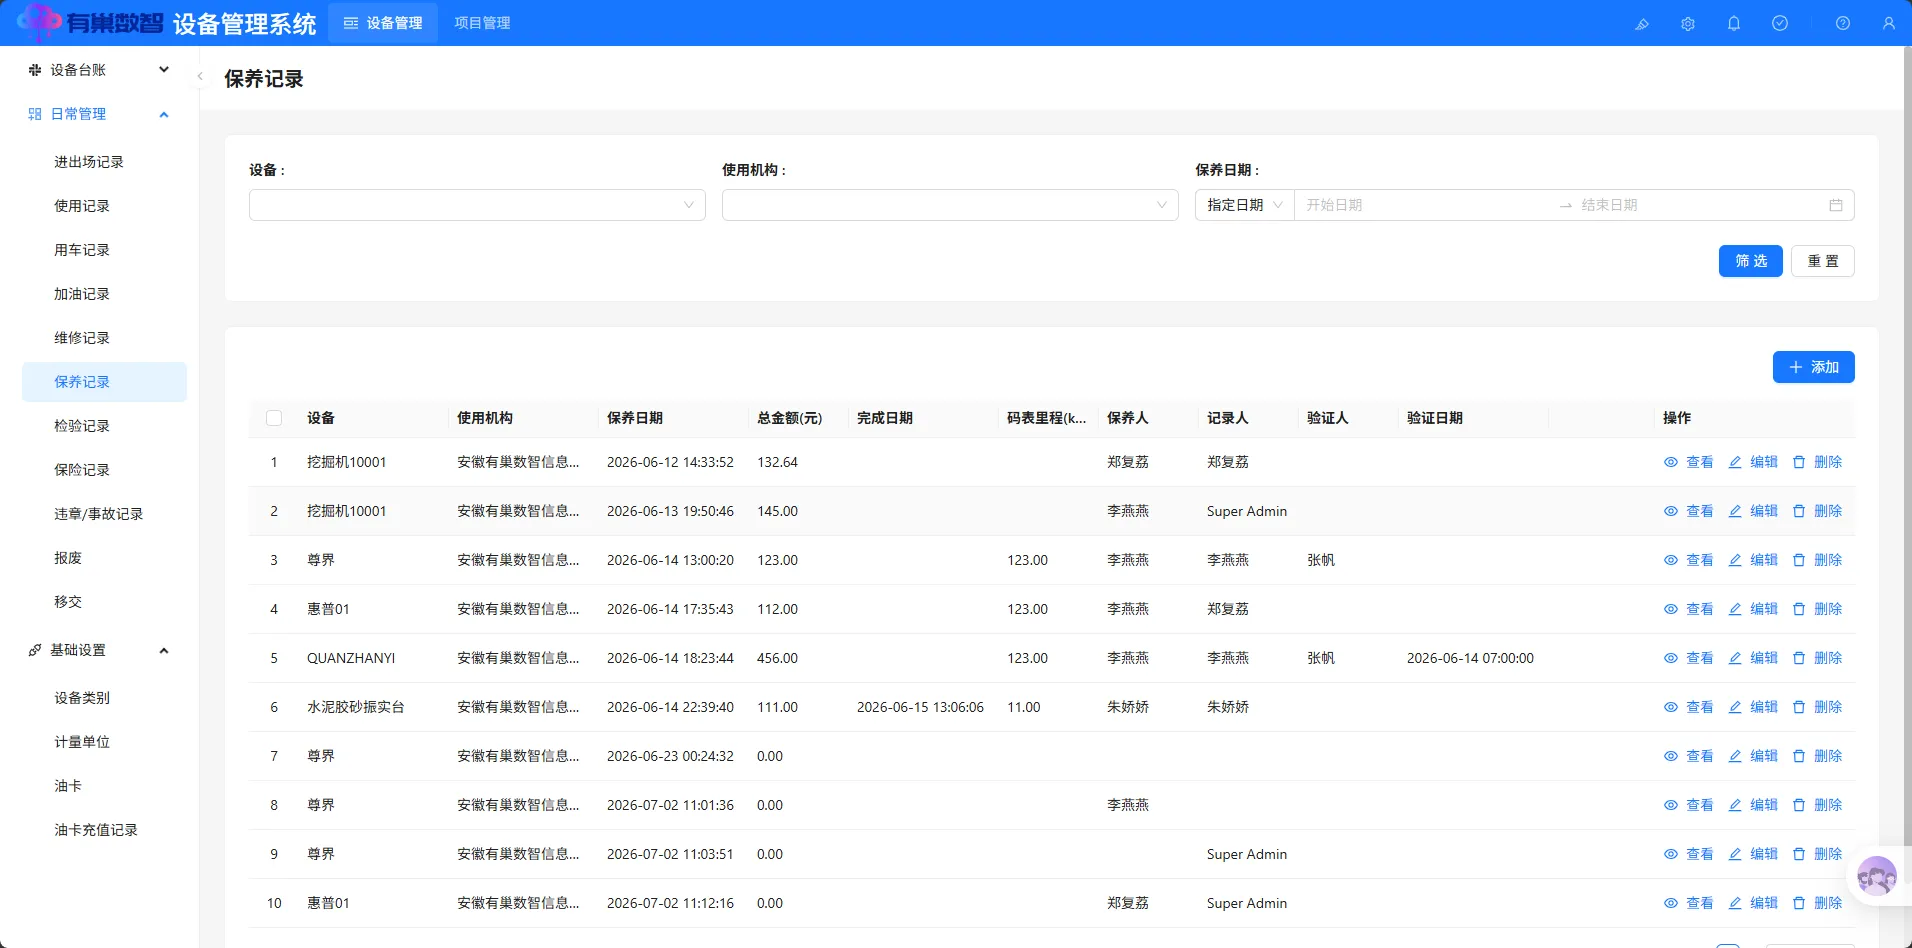This screenshot has width=1912, height=948.
Task: Open 违章/事故记录 in the sidebar
Action: point(104,514)
